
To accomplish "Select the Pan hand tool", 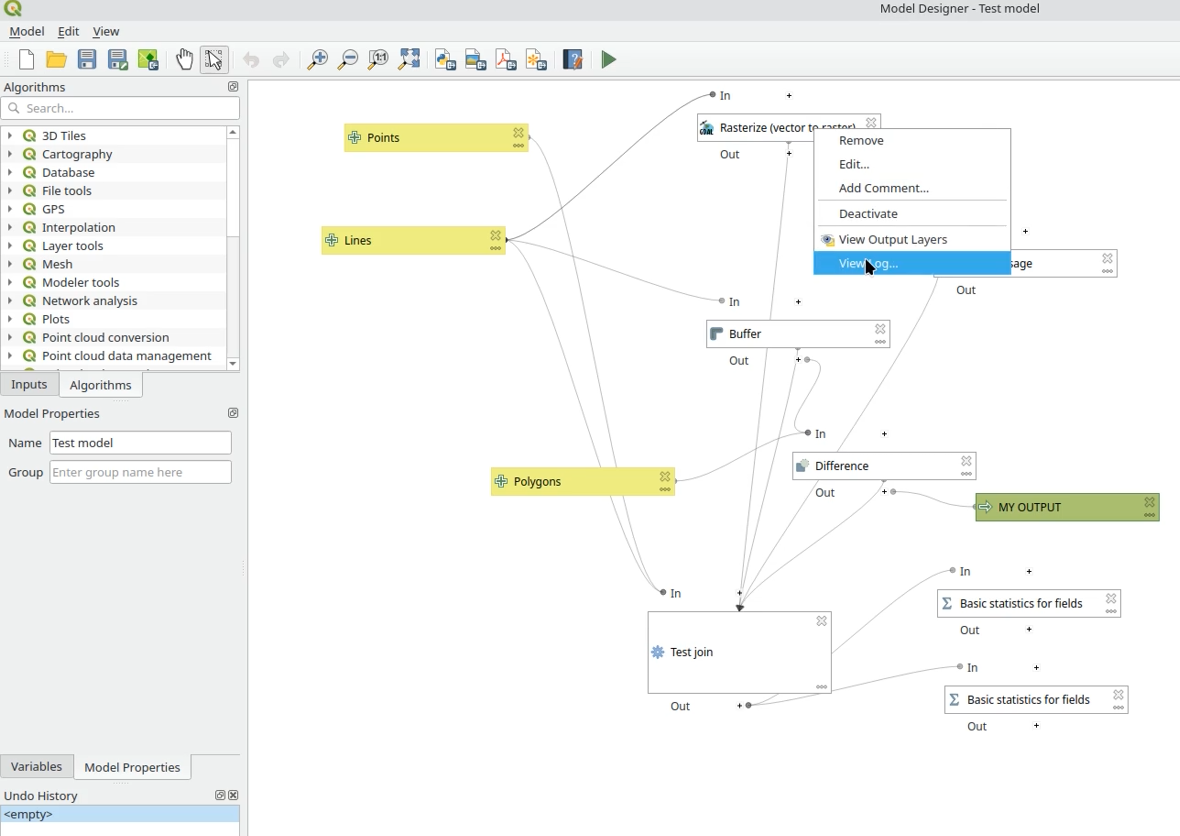I will (x=184, y=60).
